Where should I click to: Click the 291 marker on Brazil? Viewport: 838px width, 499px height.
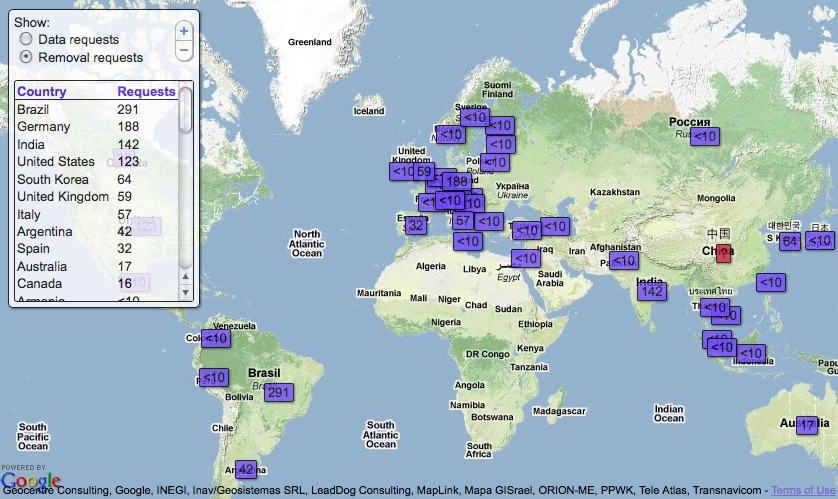click(279, 392)
